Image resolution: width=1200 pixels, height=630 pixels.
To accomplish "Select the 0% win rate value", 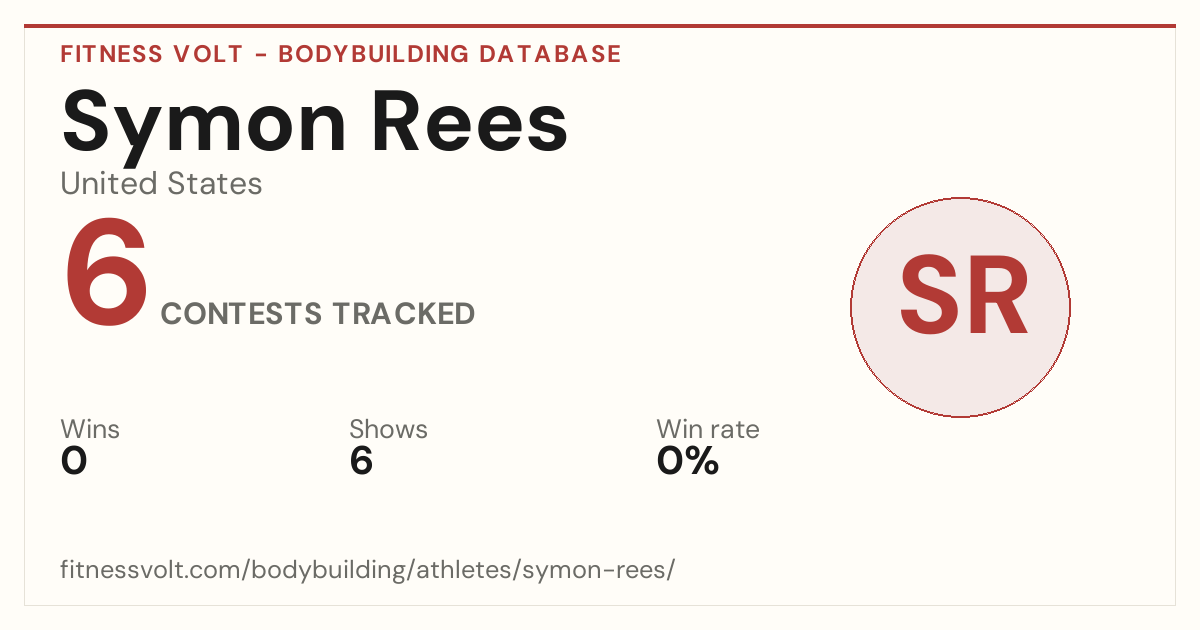I will [x=688, y=461].
